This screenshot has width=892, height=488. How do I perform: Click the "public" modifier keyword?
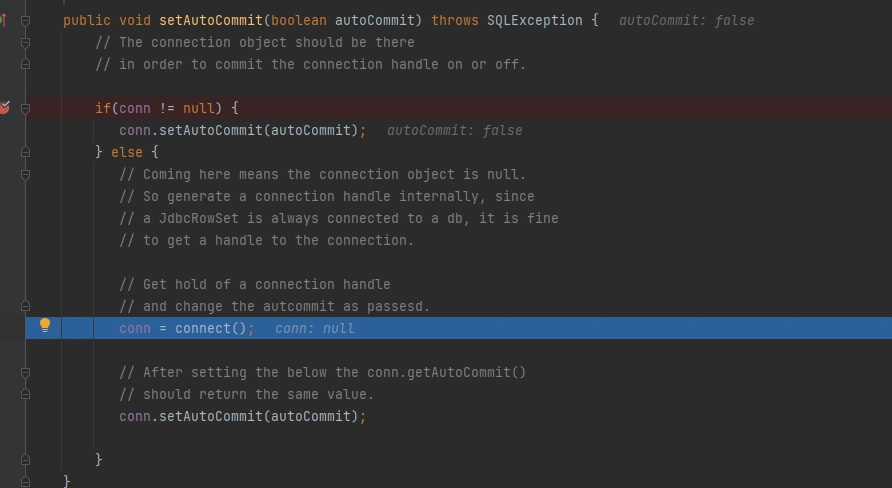pos(86,20)
